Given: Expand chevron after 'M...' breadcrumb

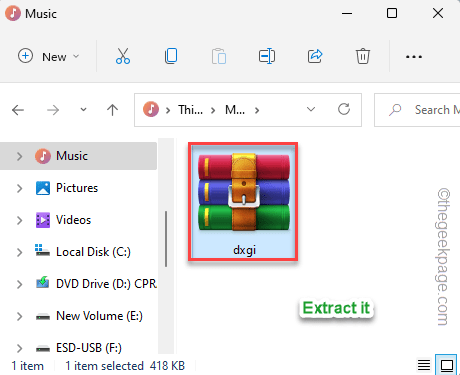Looking at the screenshot, I should (257, 110).
